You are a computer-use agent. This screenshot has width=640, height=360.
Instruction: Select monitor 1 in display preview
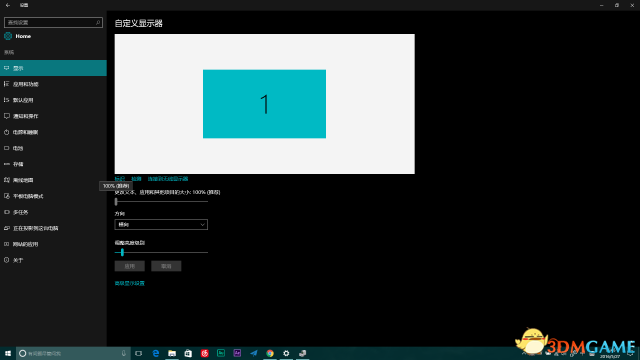point(264,104)
